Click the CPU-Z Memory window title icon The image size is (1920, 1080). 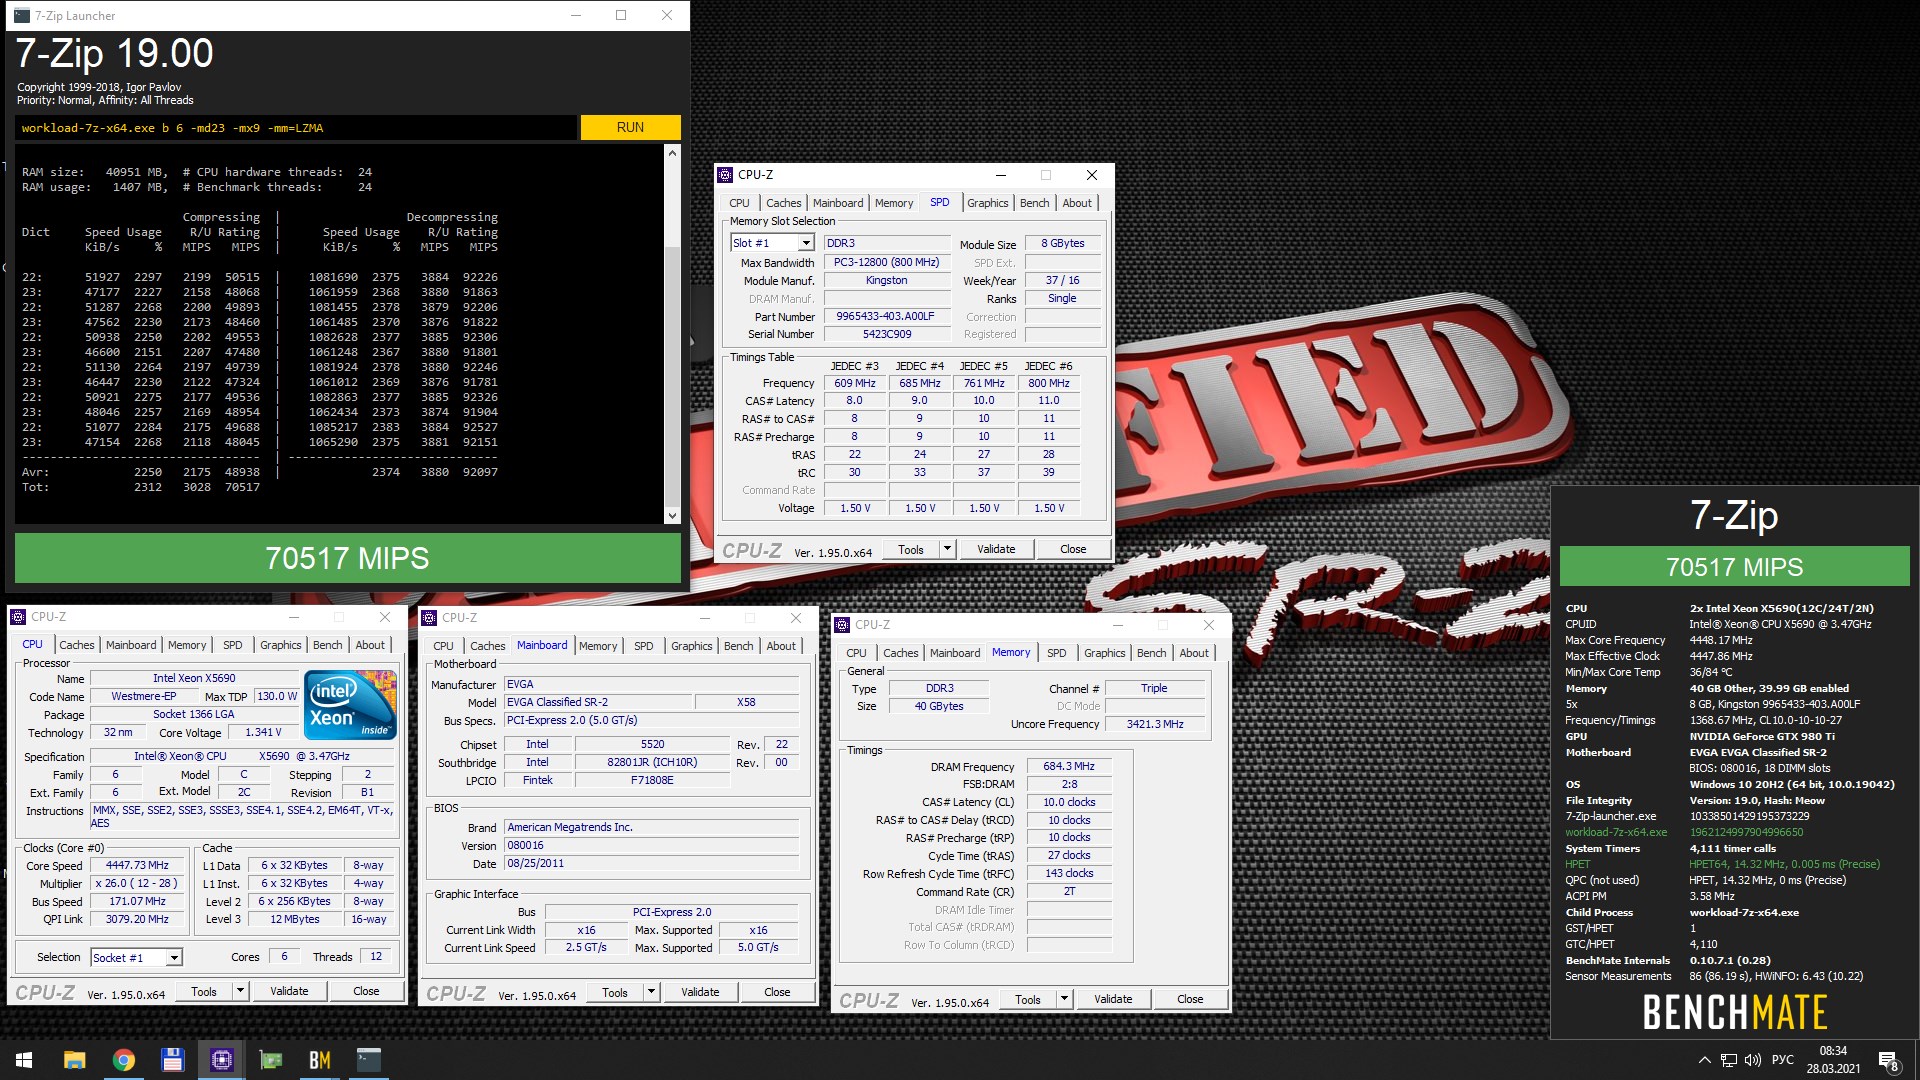tap(842, 625)
